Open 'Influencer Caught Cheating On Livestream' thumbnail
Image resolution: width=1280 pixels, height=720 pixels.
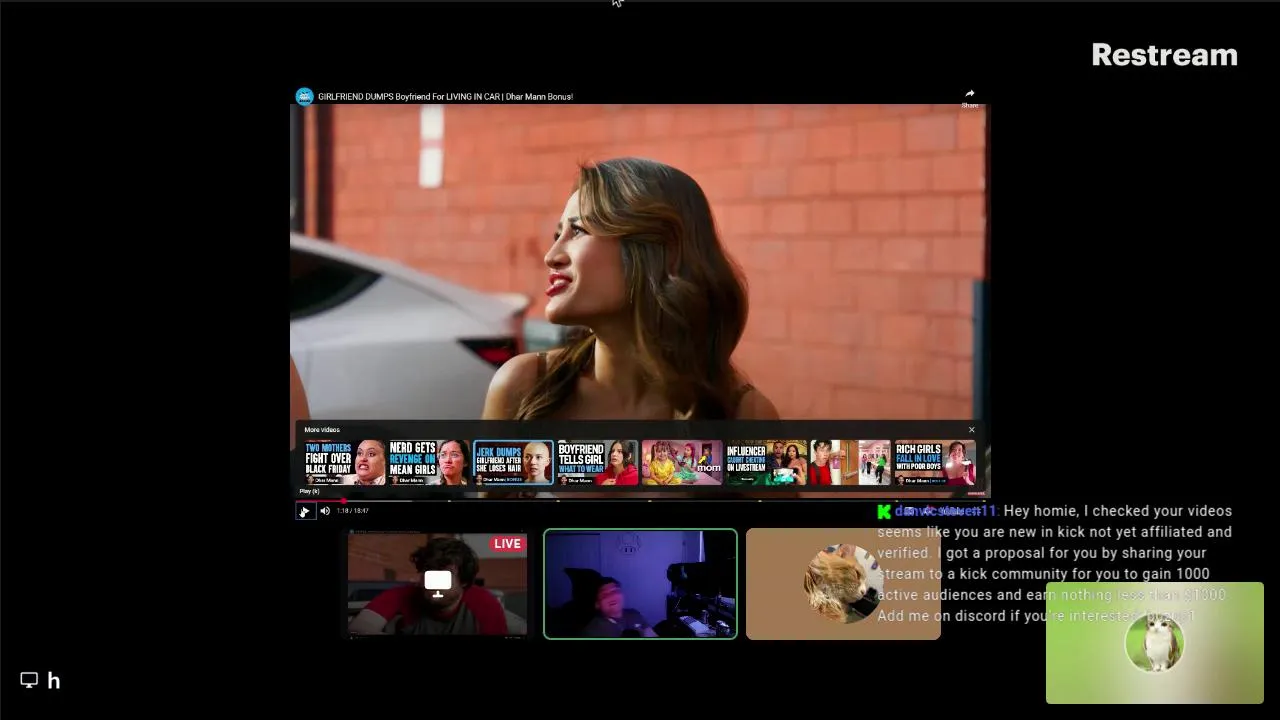point(766,463)
